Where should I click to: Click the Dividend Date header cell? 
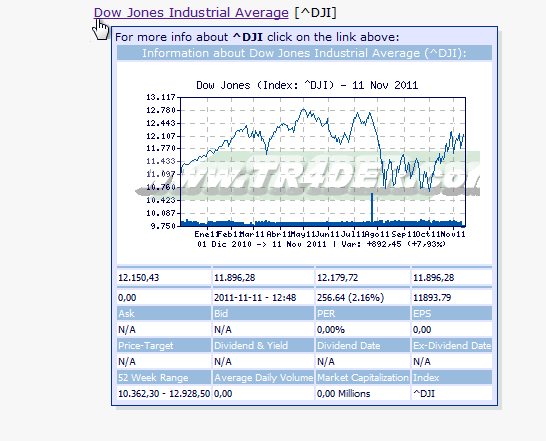click(x=362, y=346)
